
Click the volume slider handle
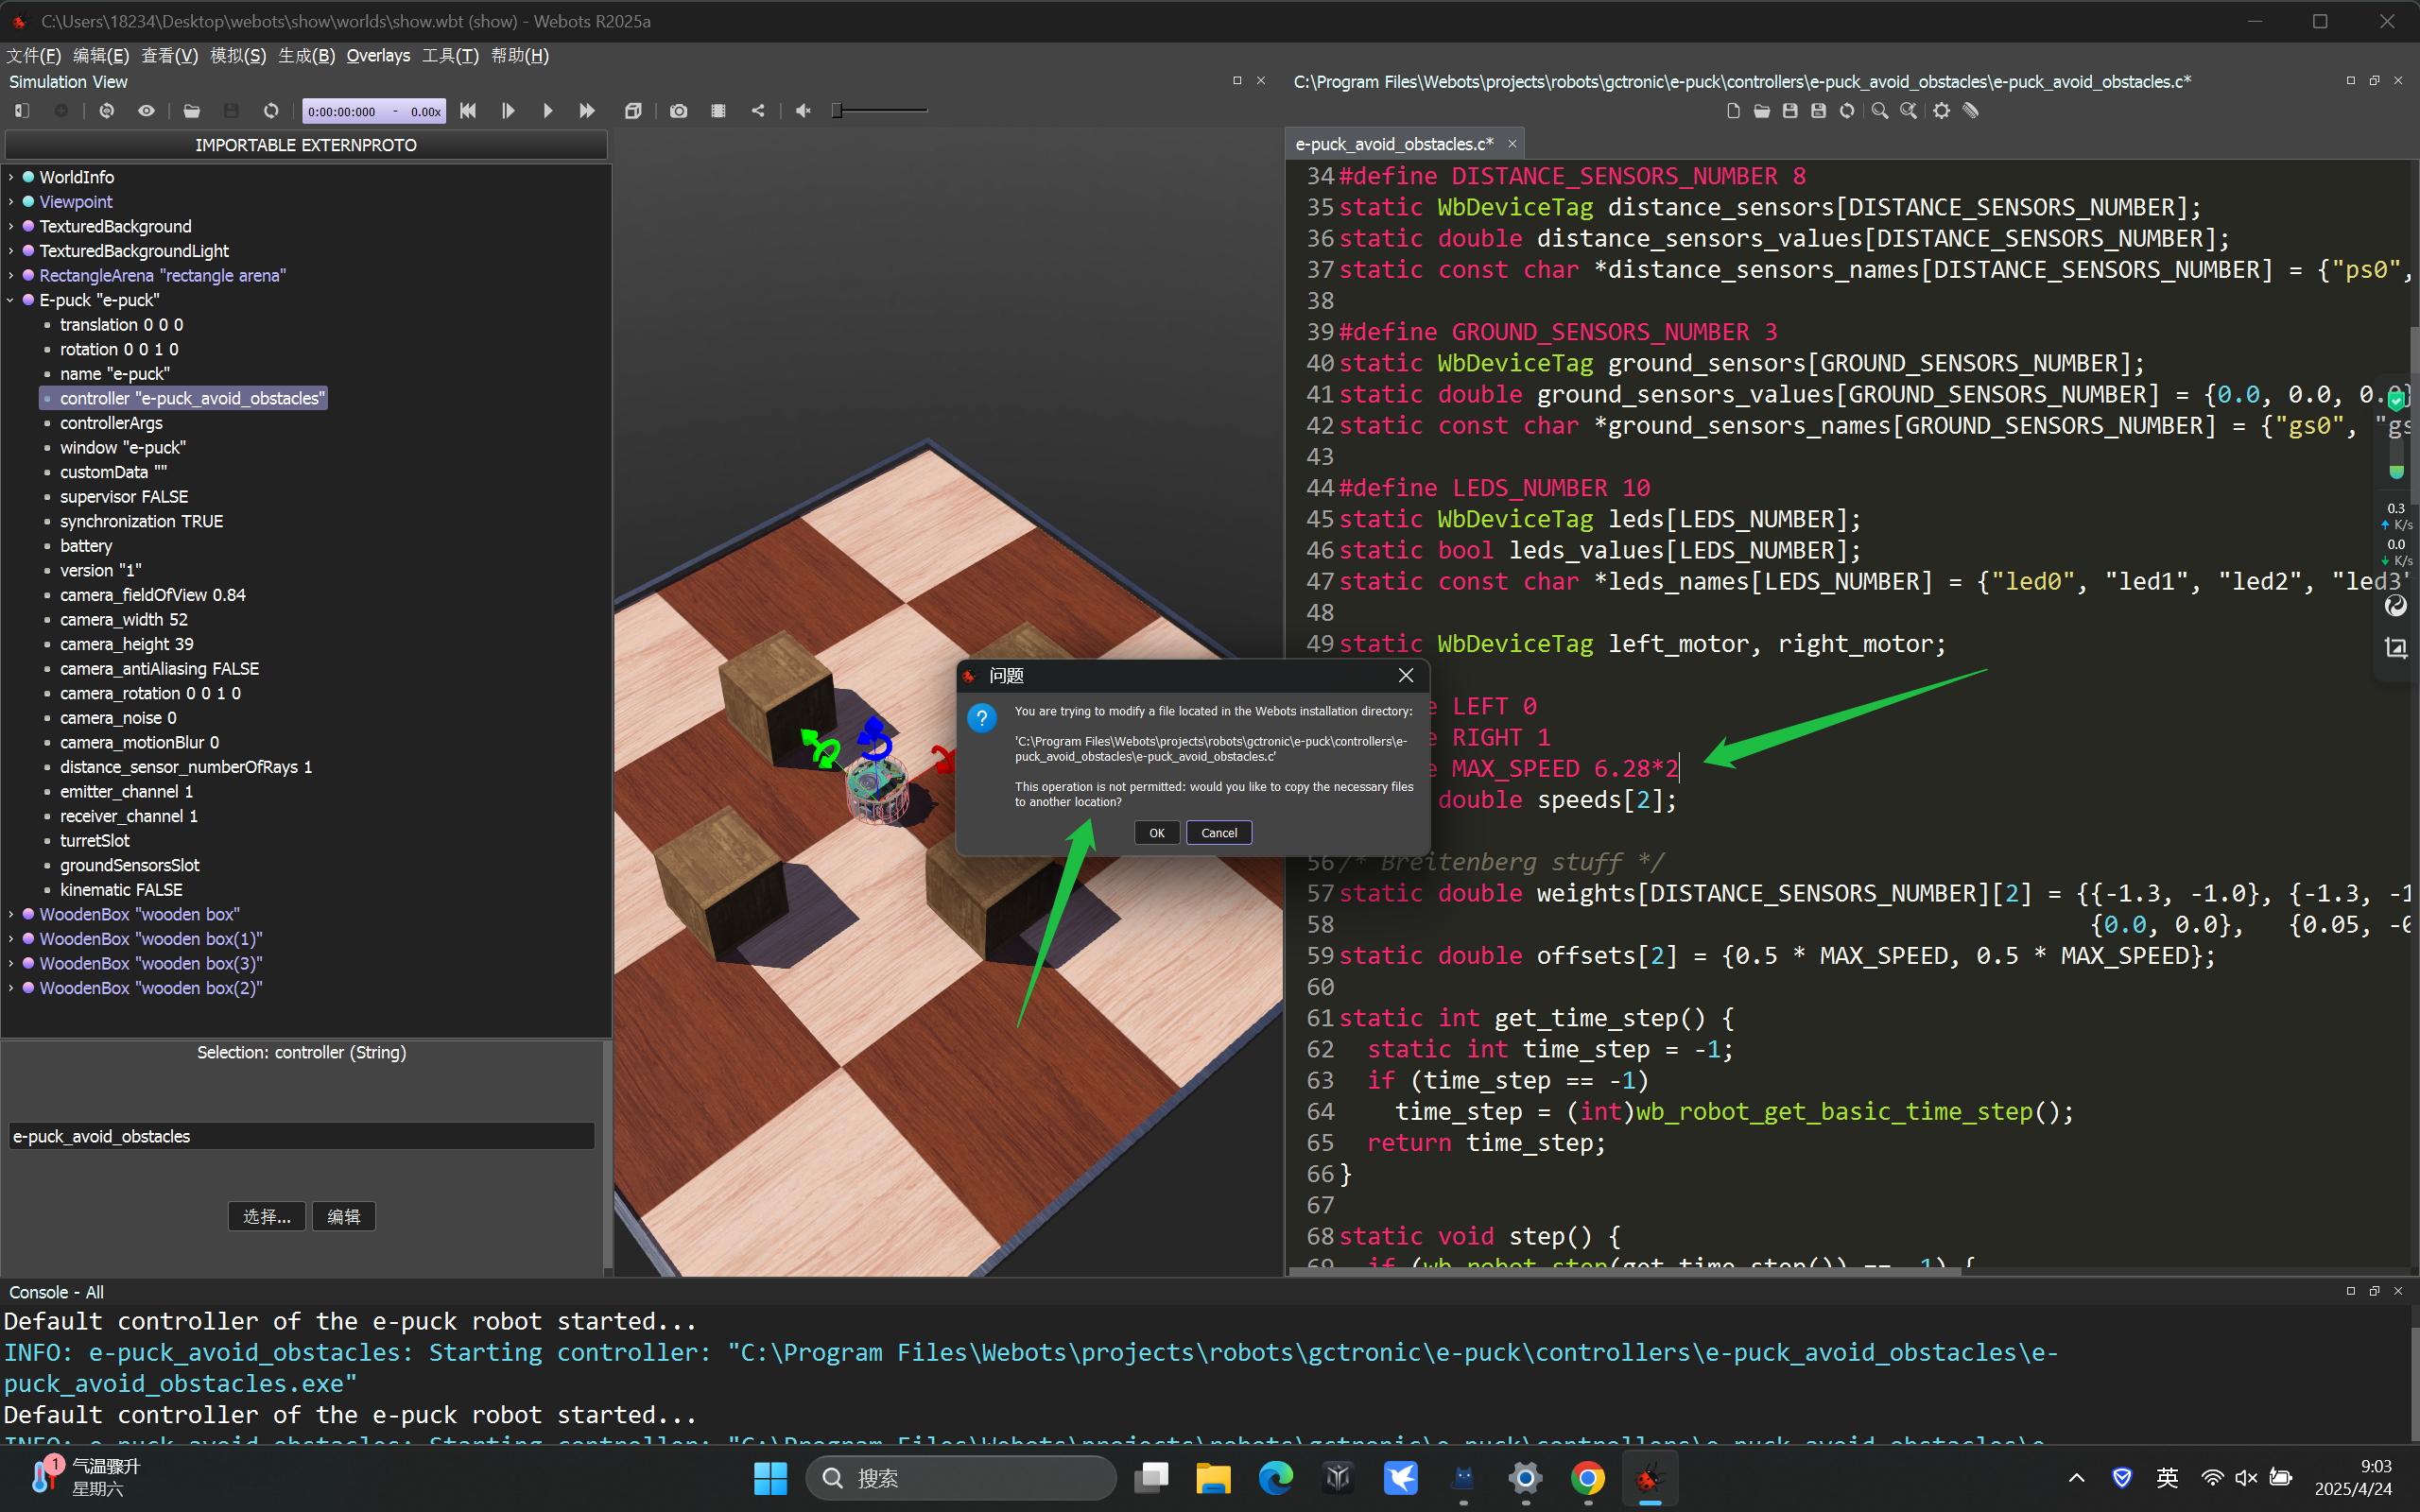point(837,111)
